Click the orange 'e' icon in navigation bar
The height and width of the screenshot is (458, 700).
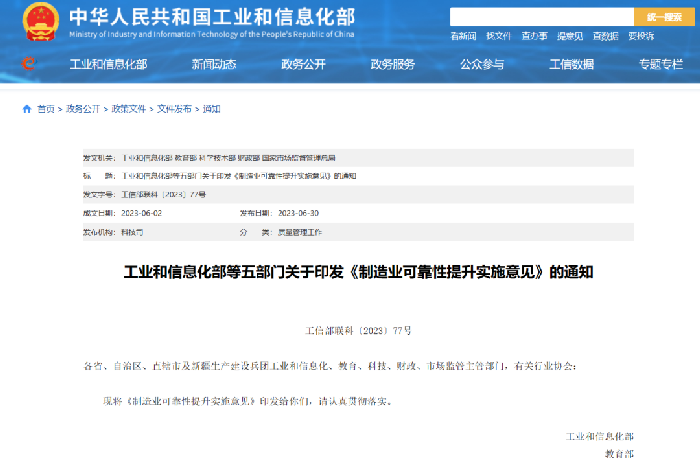click(28, 64)
